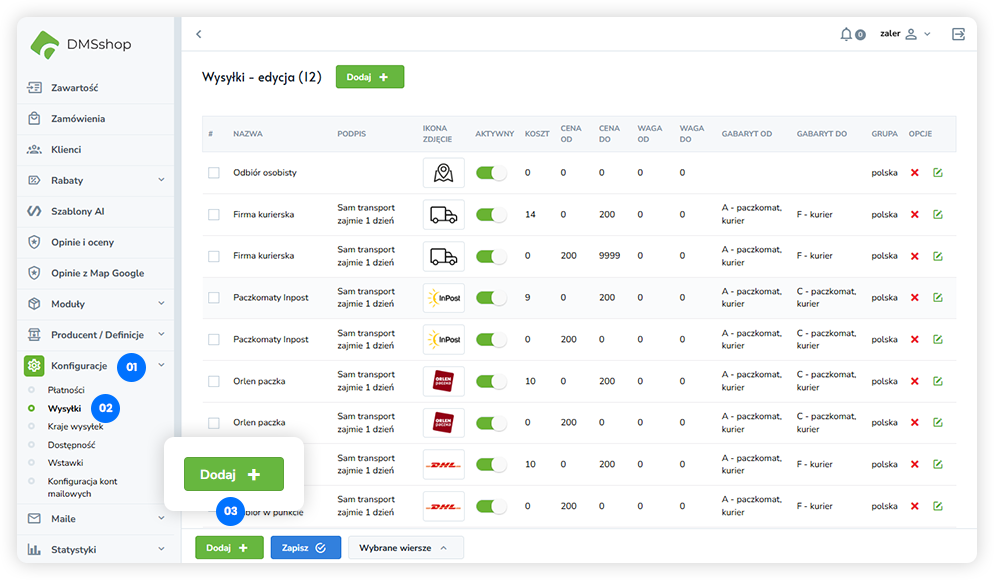This screenshot has width=994, height=580.
Task: Click Dodaj button next to page title
Action: (369, 77)
